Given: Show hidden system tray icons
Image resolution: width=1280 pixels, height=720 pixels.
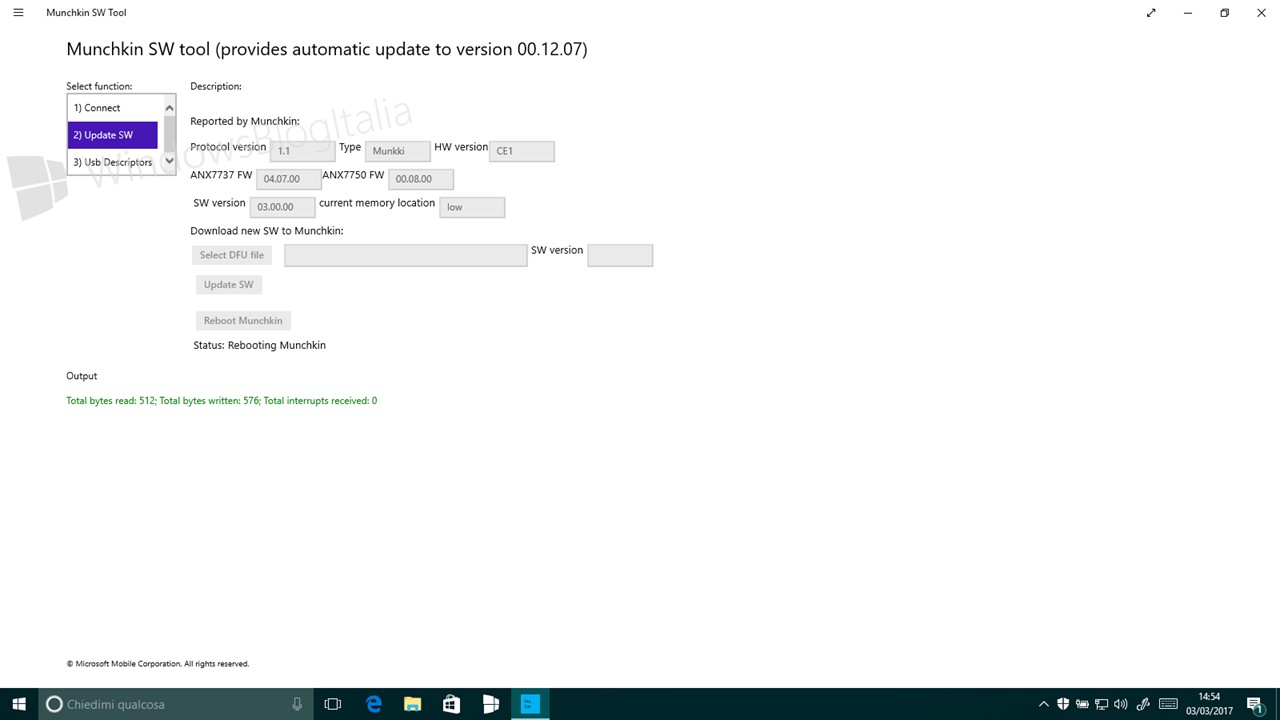Looking at the screenshot, I should click(x=1044, y=704).
